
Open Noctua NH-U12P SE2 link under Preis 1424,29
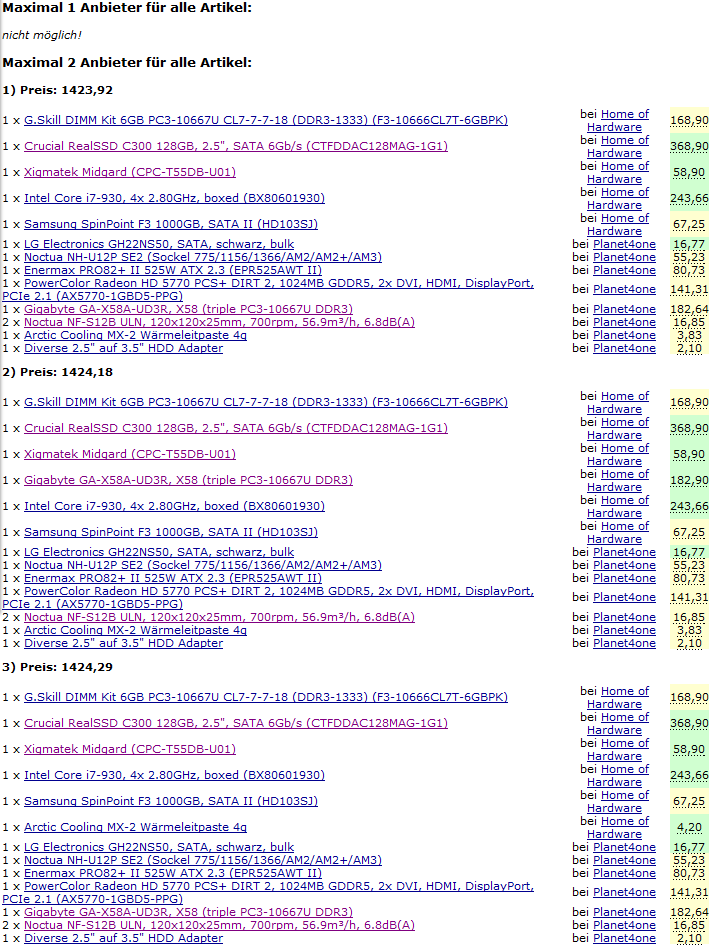click(203, 860)
